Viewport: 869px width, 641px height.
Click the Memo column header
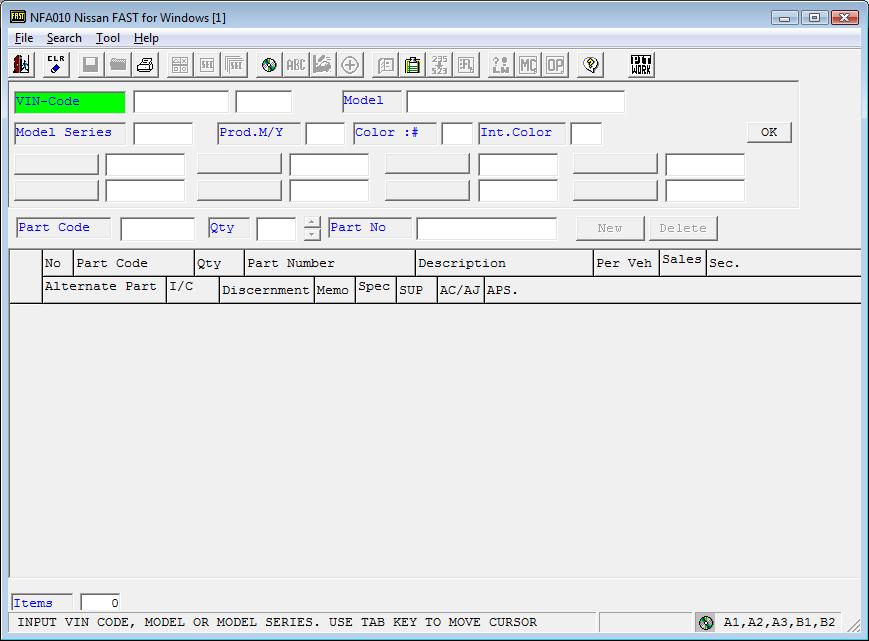[x=335, y=289]
